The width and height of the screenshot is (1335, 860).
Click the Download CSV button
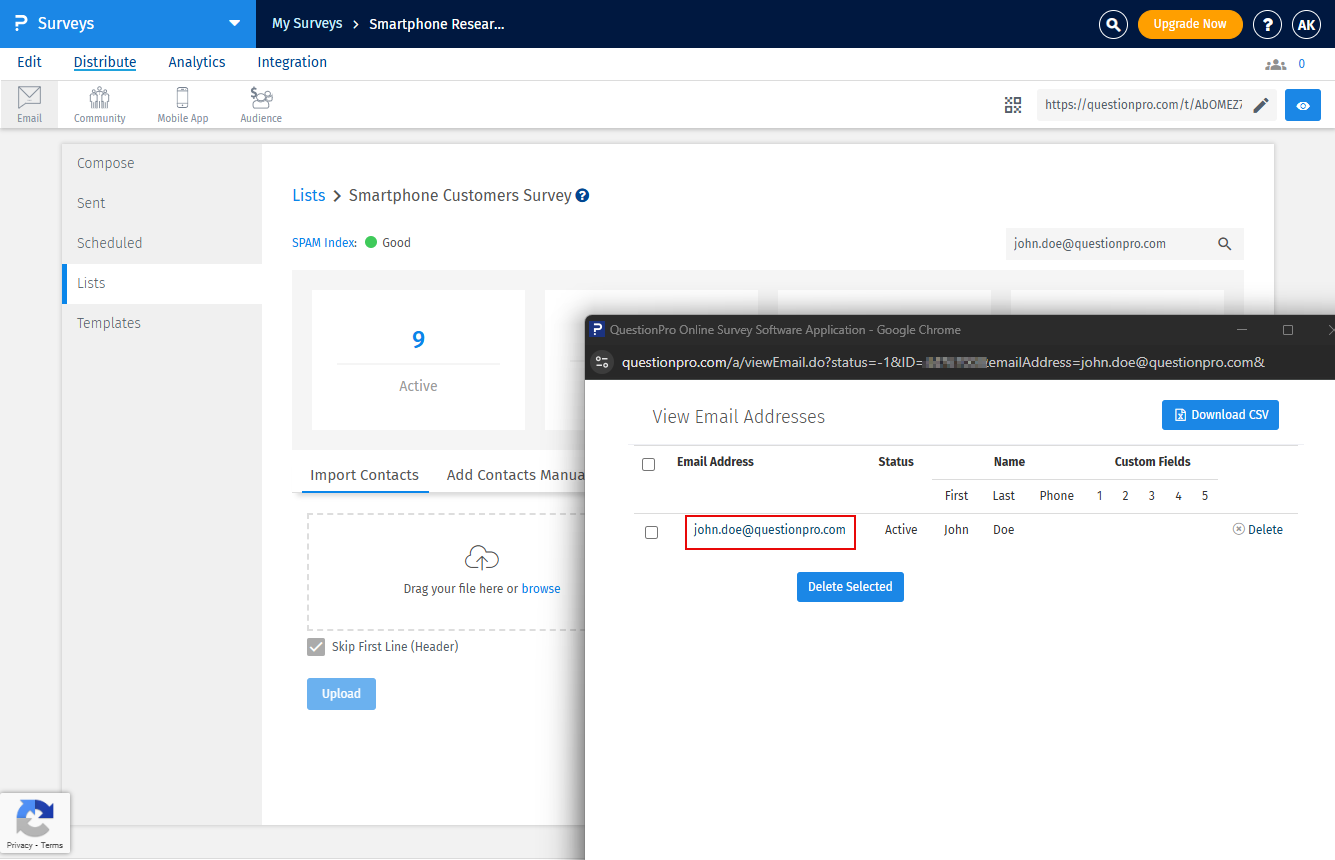(1220, 415)
